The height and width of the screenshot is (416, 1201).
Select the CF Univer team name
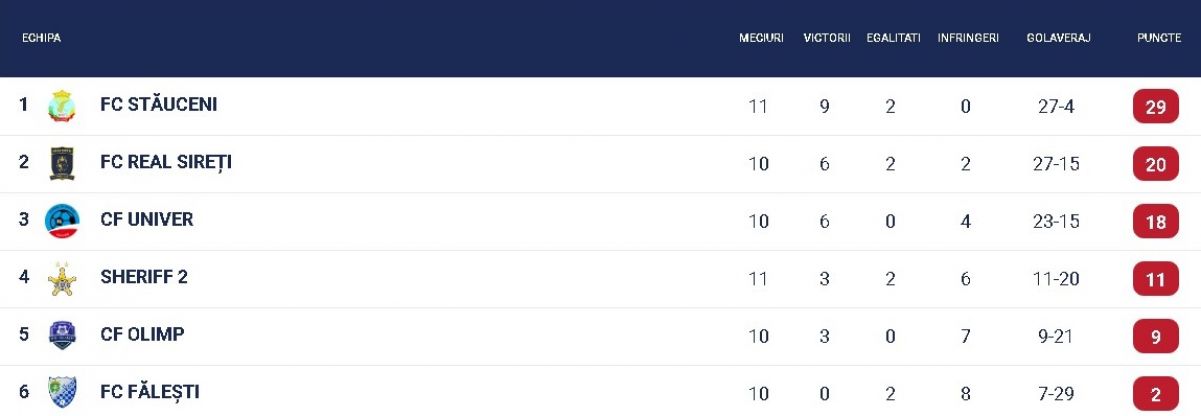pos(147,220)
